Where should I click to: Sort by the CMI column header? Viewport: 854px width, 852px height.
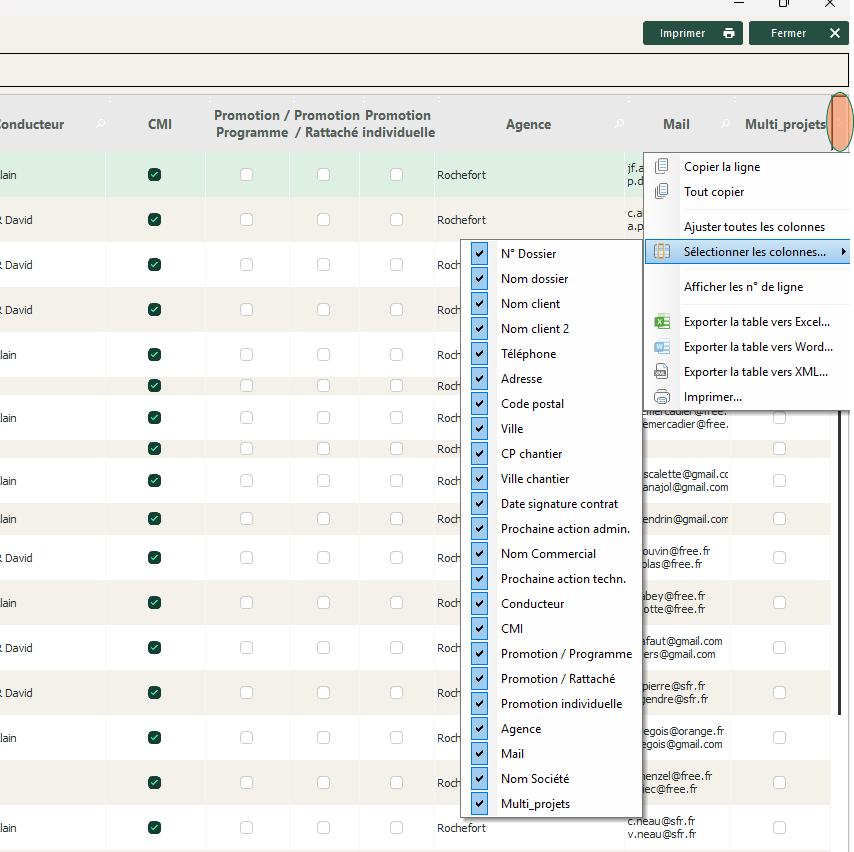159,124
